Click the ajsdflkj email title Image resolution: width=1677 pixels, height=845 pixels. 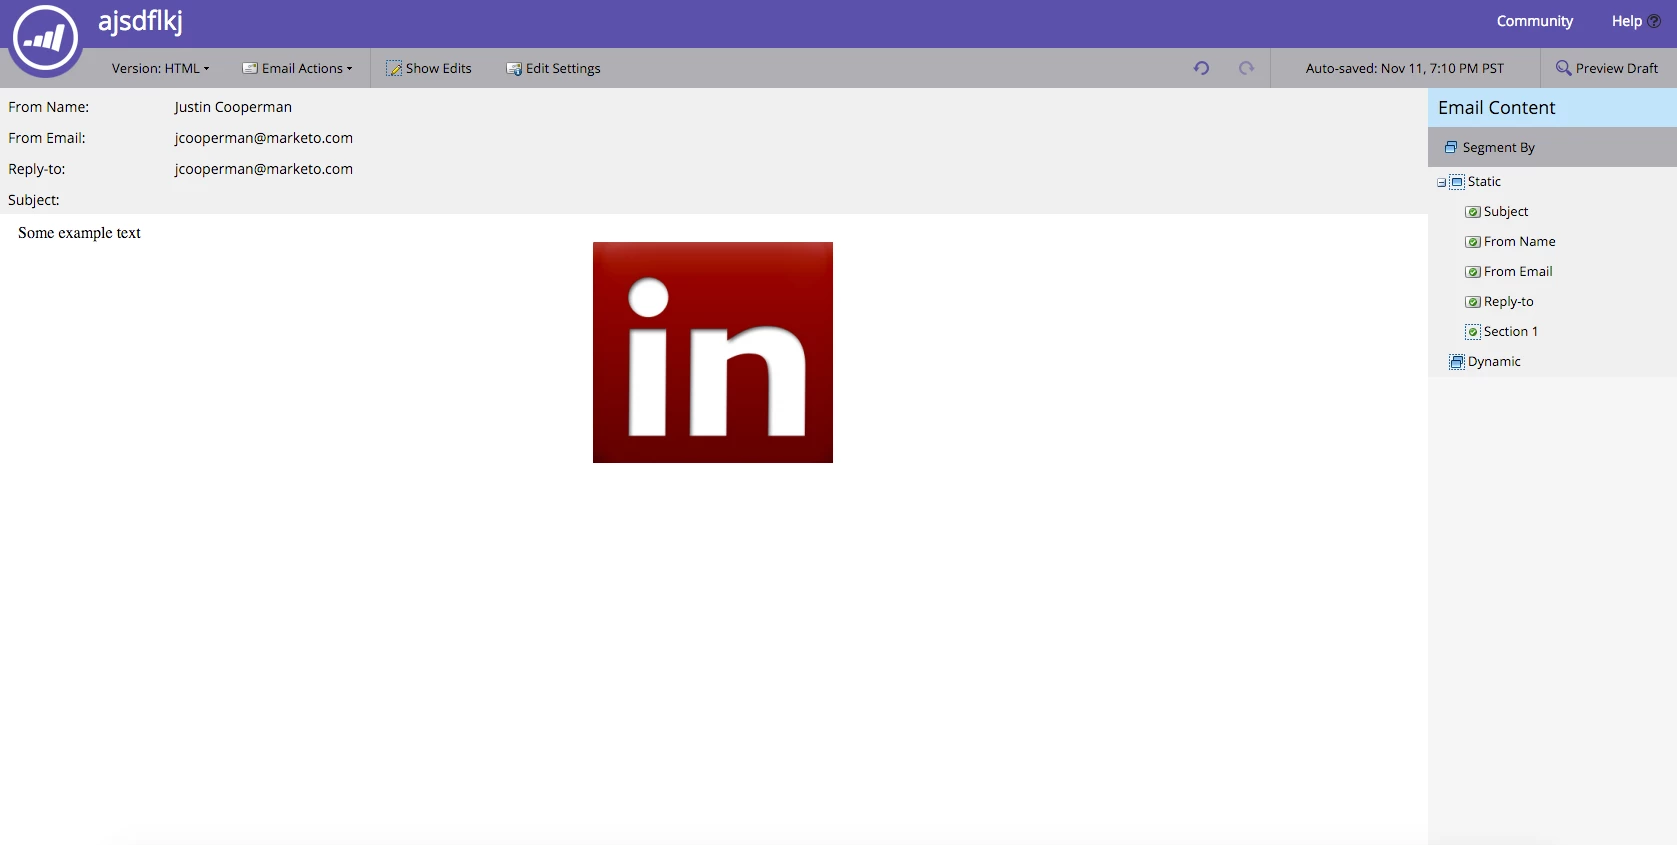[x=140, y=21]
